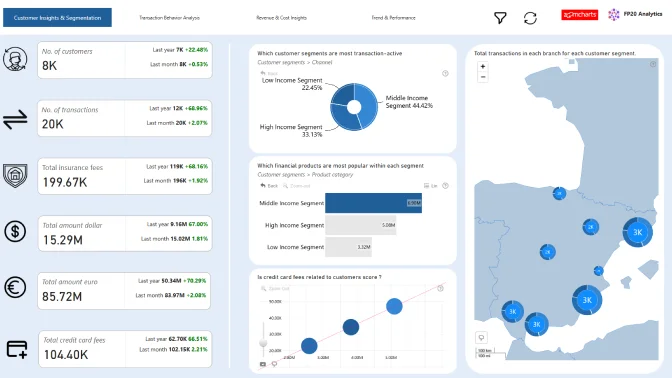This screenshot has height=378, width=672.
Task: Click the scatter chart vertical zoom slider handle
Action: tap(263, 342)
